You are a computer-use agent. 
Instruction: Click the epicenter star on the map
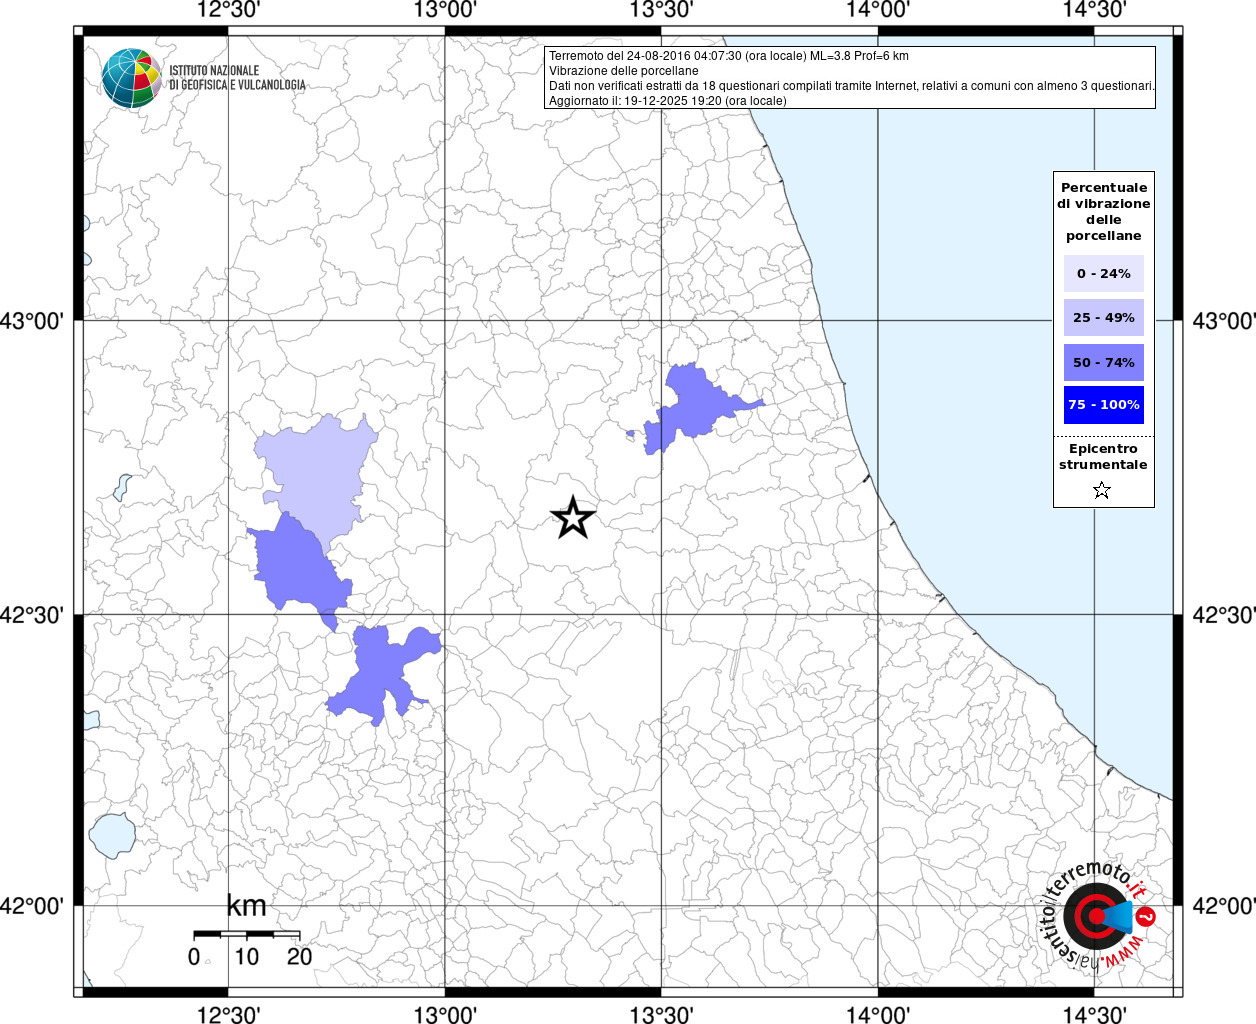573,518
